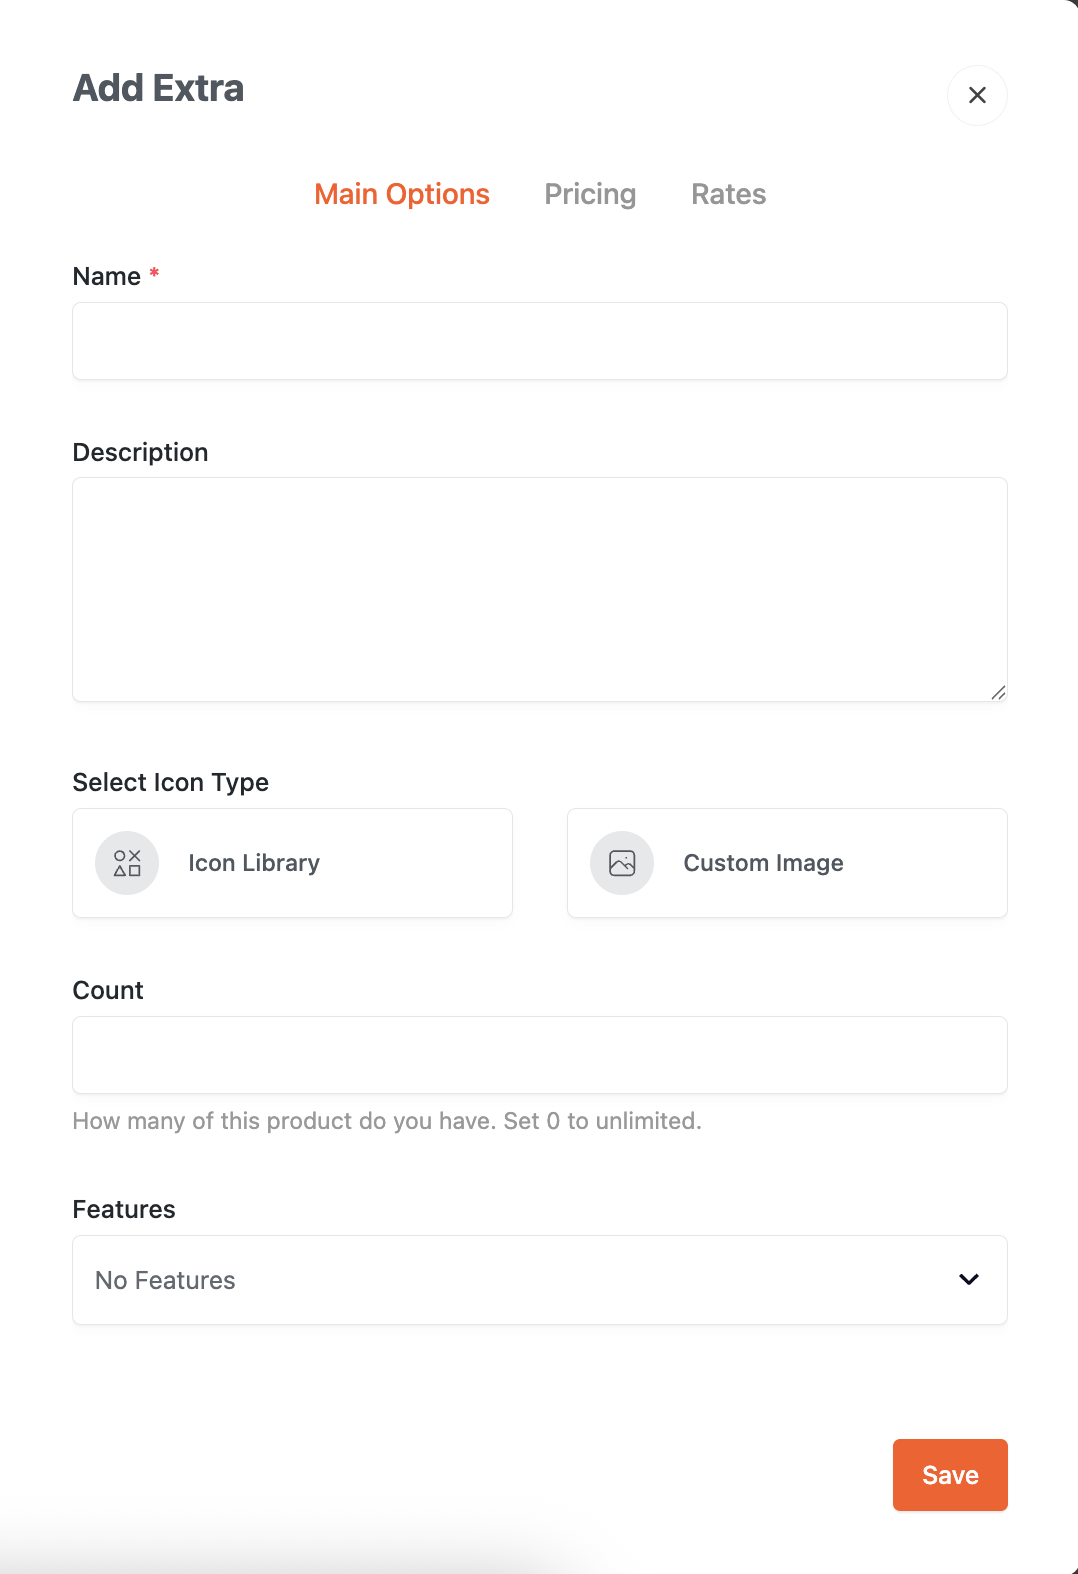1078x1574 pixels.
Task: Open the Pricing tab
Action: [590, 194]
